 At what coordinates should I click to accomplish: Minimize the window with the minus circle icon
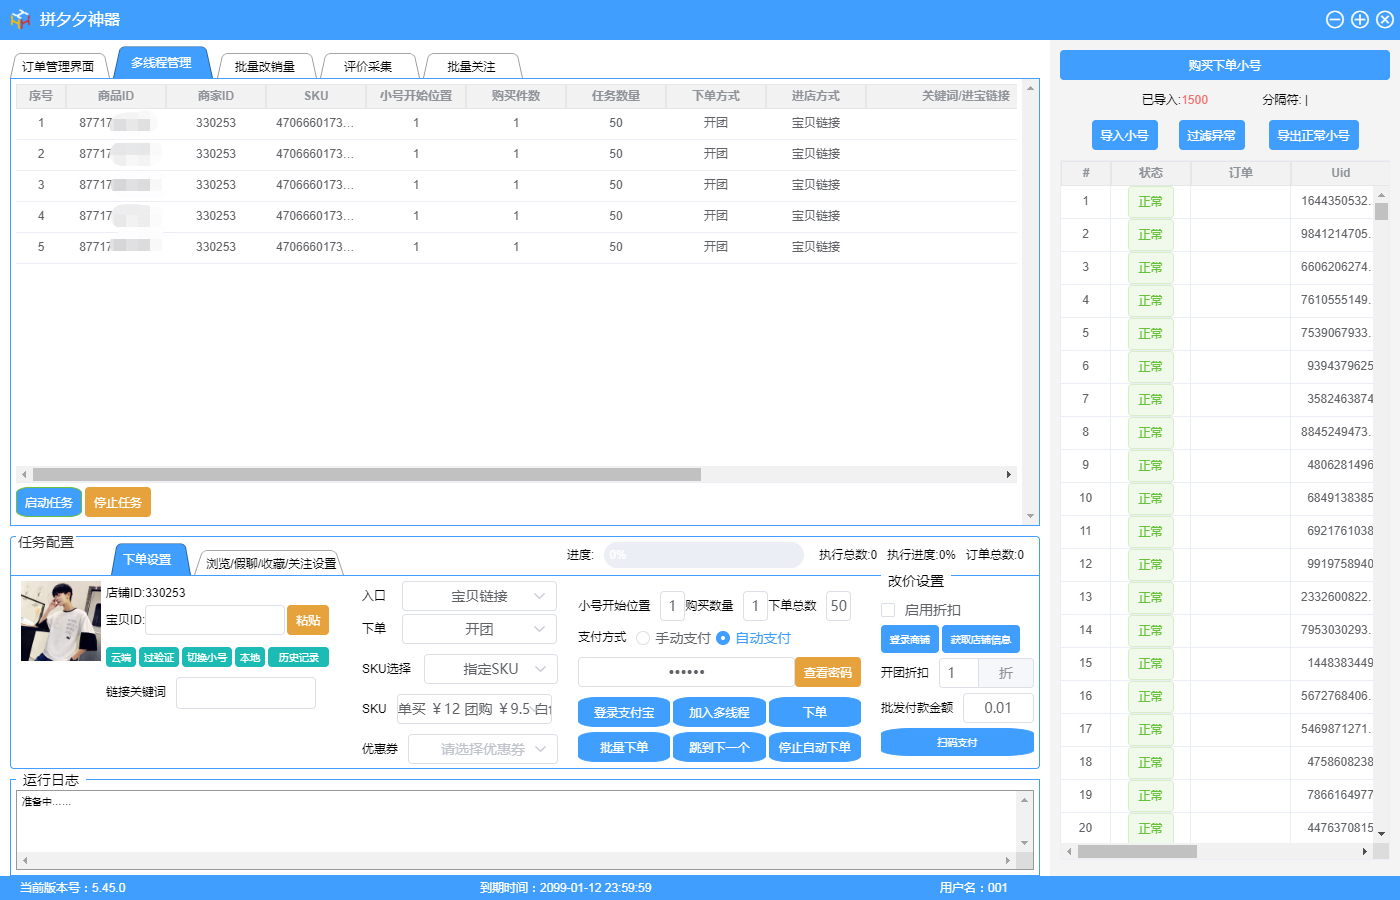(x=1335, y=19)
